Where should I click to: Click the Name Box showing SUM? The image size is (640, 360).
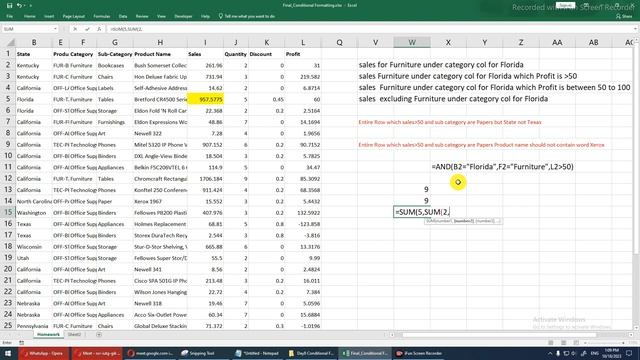(x=28, y=29)
